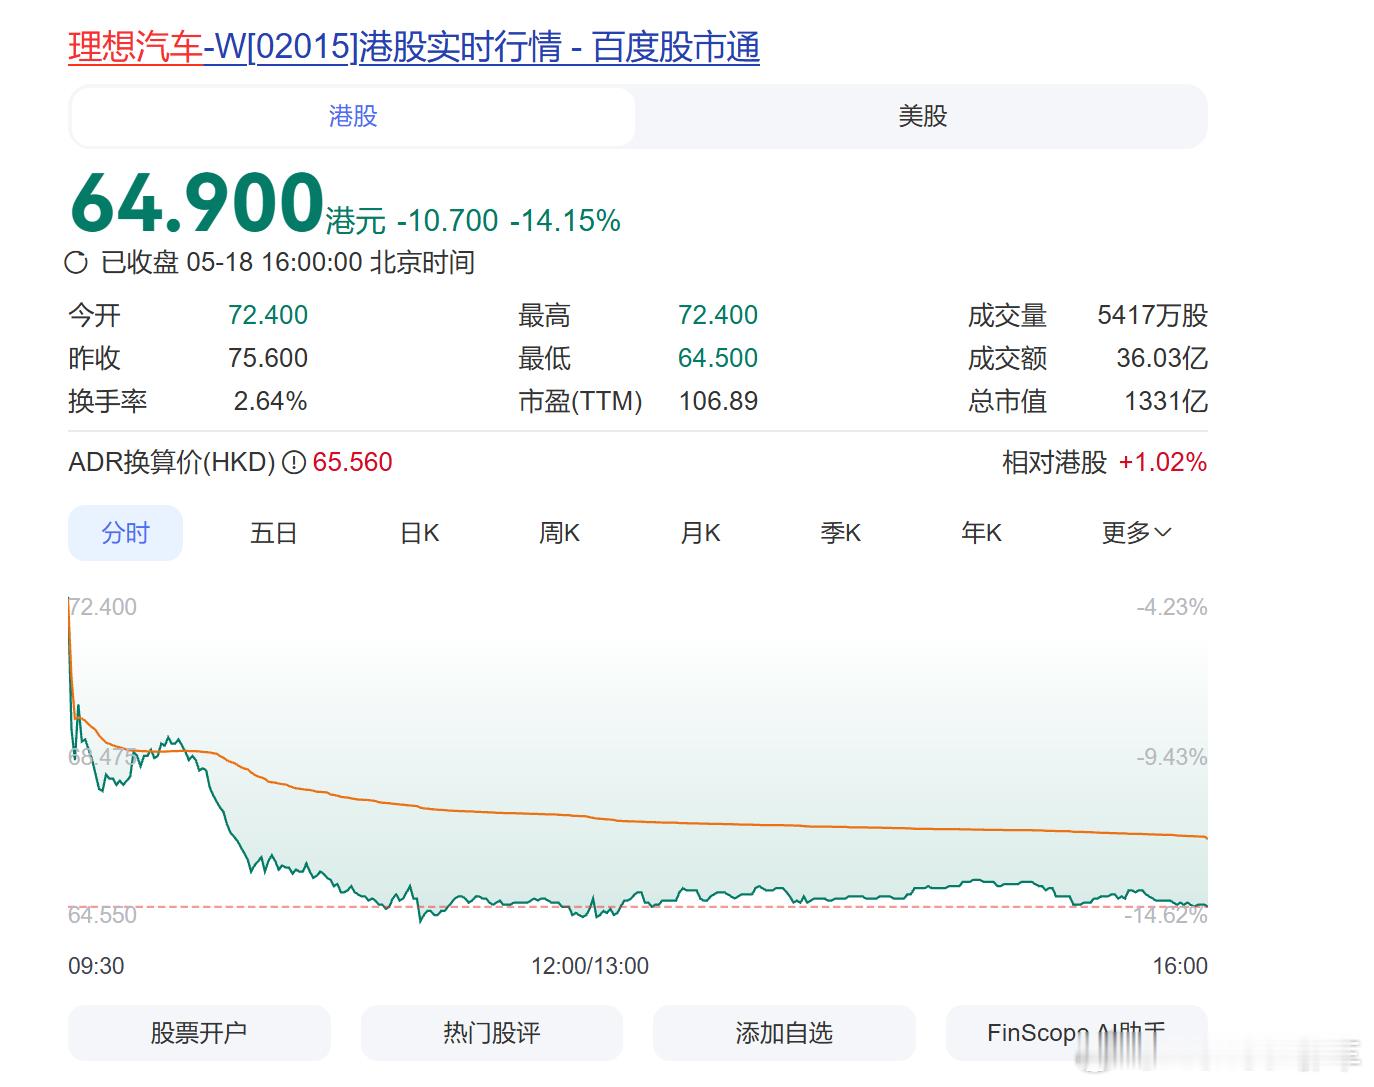Viewport: 1374px width, 1087px height.
Task: Click the 最低 value 64.500
Action: pos(718,358)
